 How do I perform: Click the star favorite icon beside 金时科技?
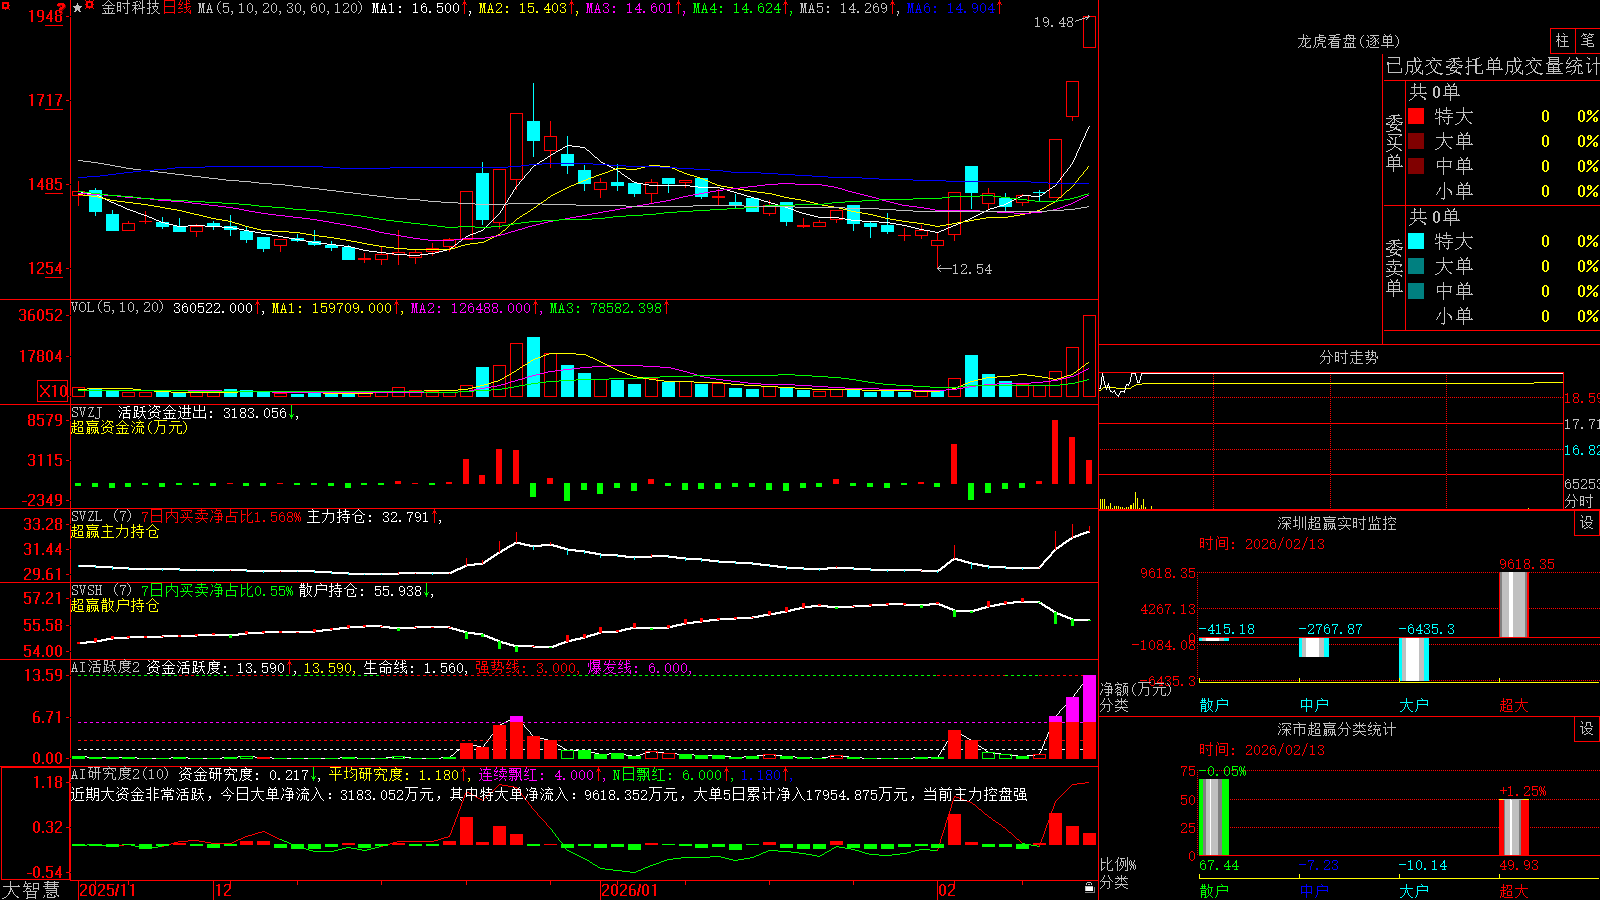tap(78, 8)
